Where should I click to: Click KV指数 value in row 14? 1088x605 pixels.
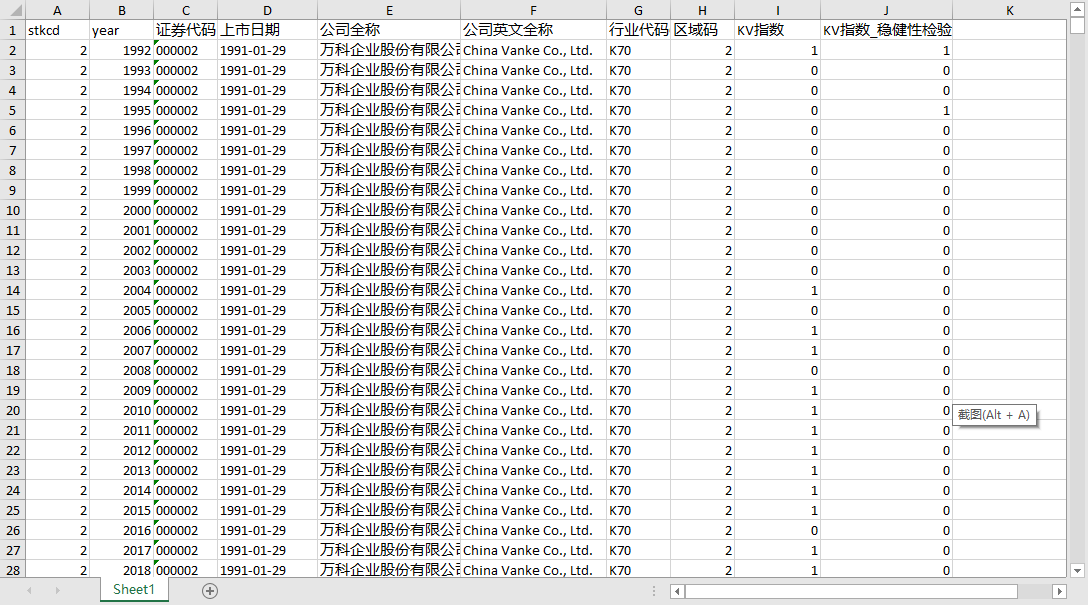pyautogui.click(x=777, y=290)
